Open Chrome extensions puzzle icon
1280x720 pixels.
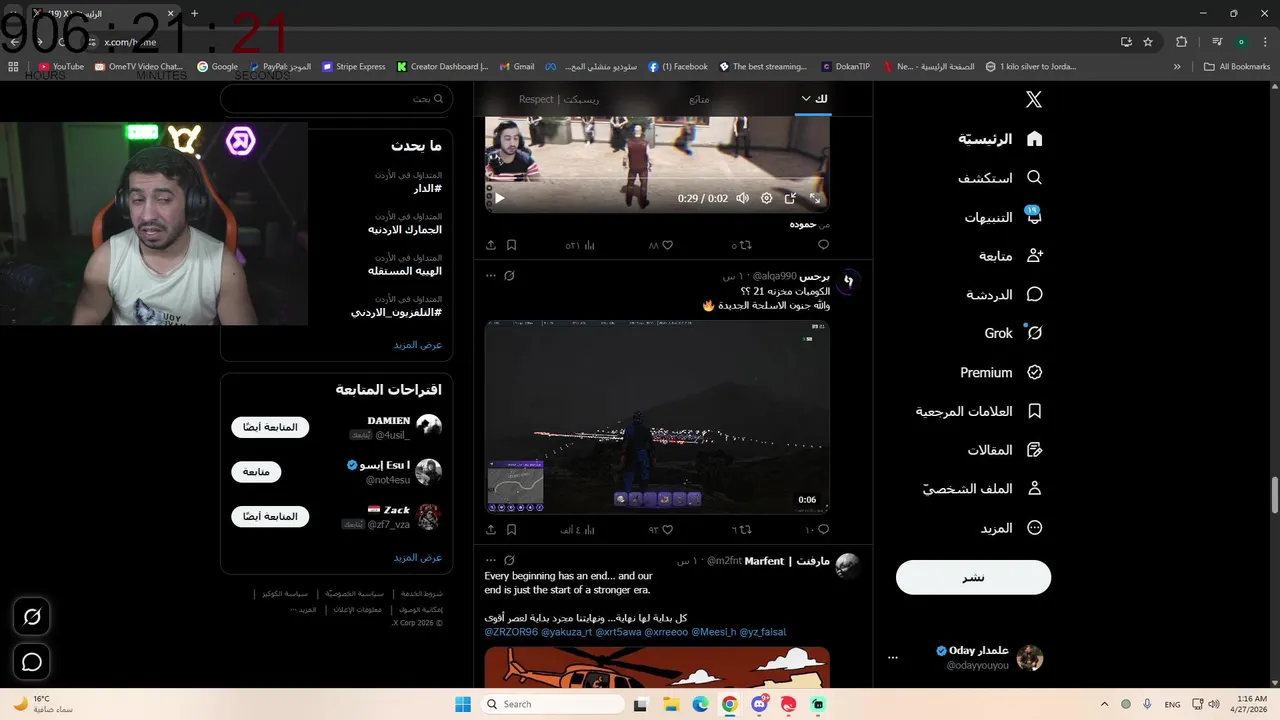pyautogui.click(x=1182, y=42)
